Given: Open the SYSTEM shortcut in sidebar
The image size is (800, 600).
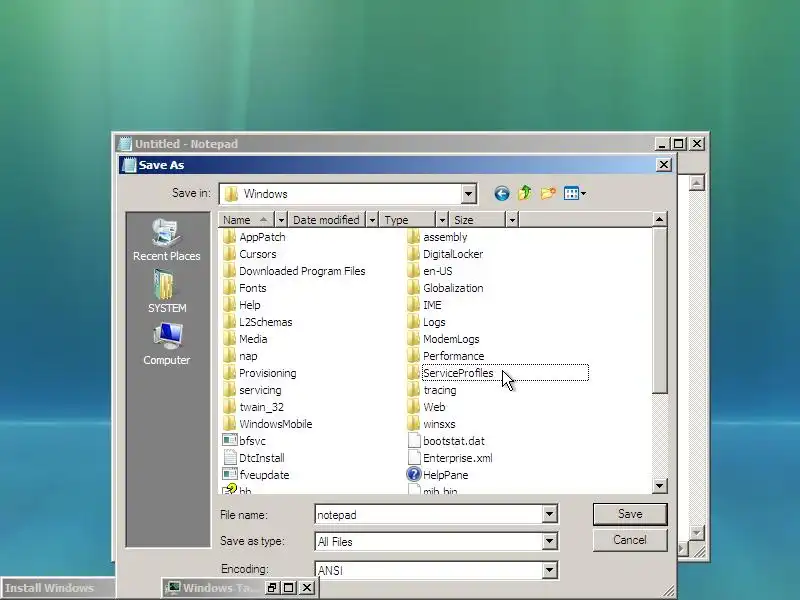Looking at the screenshot, I should pyautogui.click(x=167, y=292).
